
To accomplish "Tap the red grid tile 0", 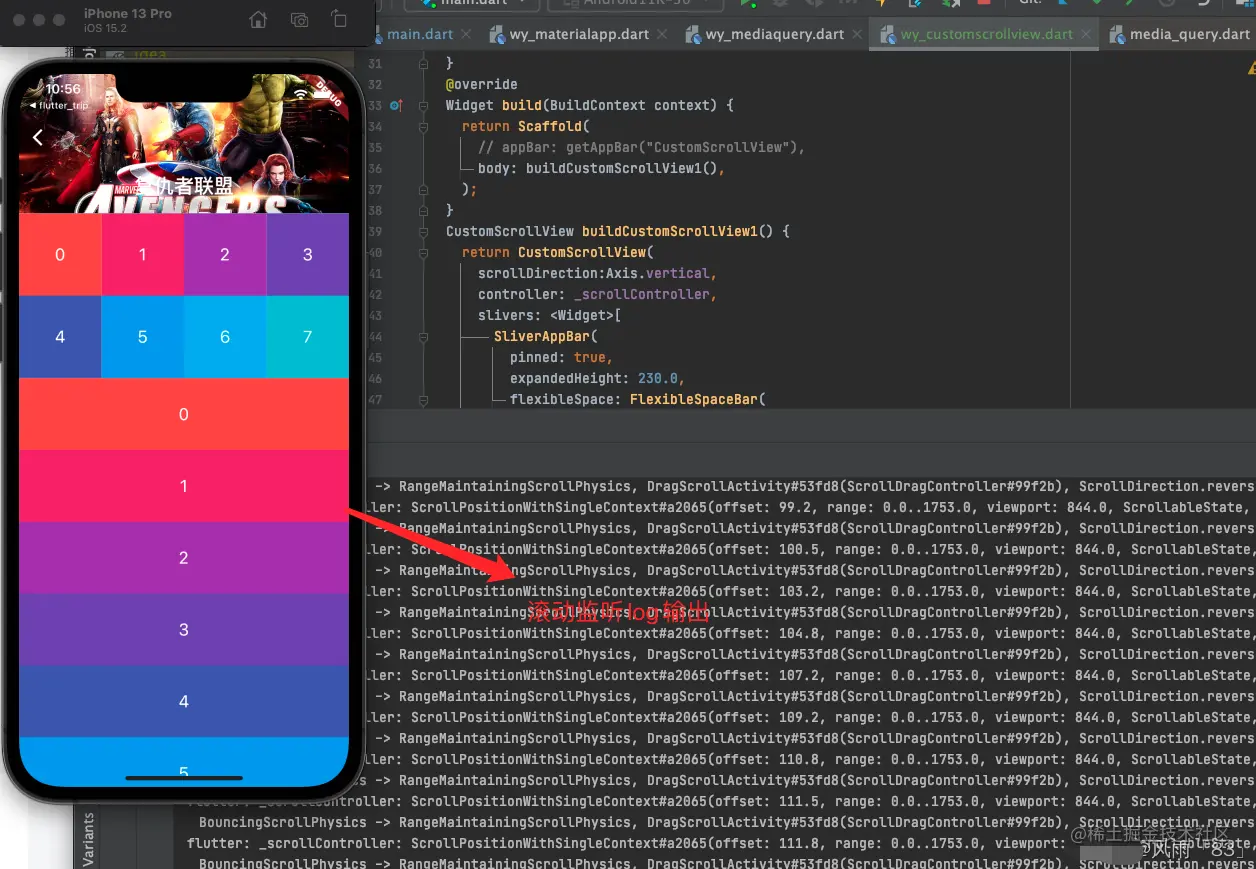I will tap(60, 254).
